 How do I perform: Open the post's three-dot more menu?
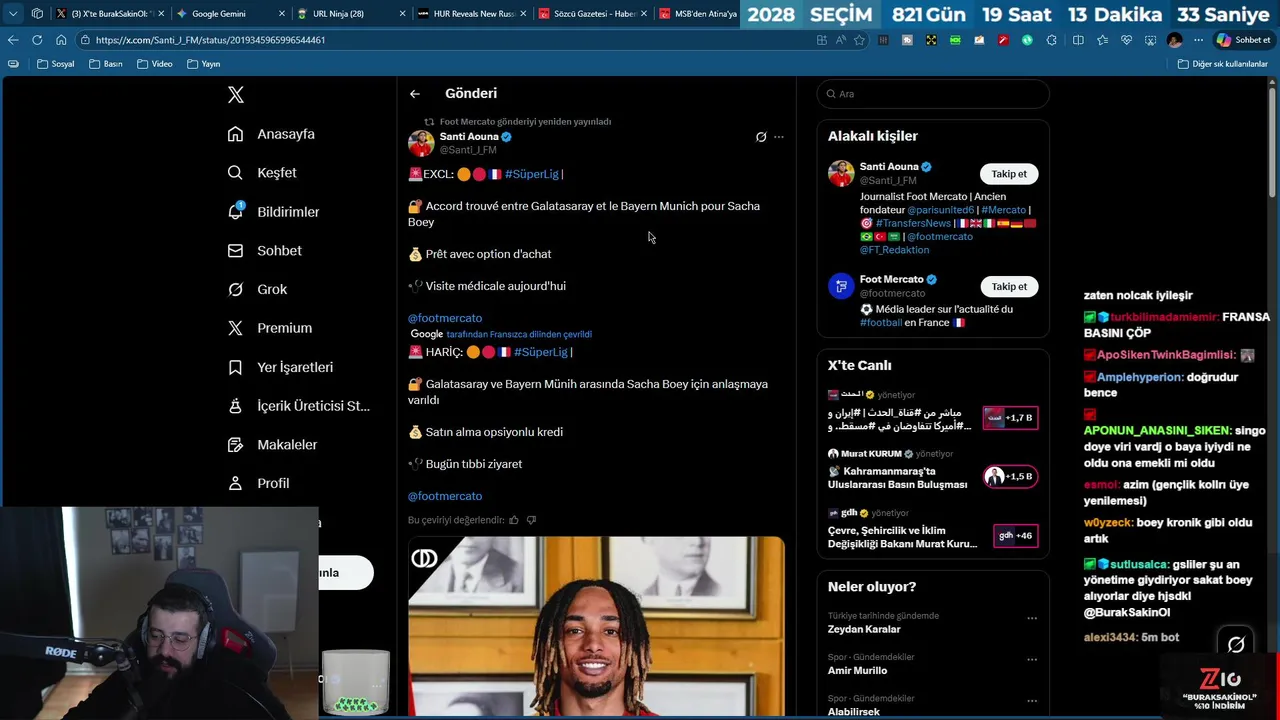click(779, 137)
